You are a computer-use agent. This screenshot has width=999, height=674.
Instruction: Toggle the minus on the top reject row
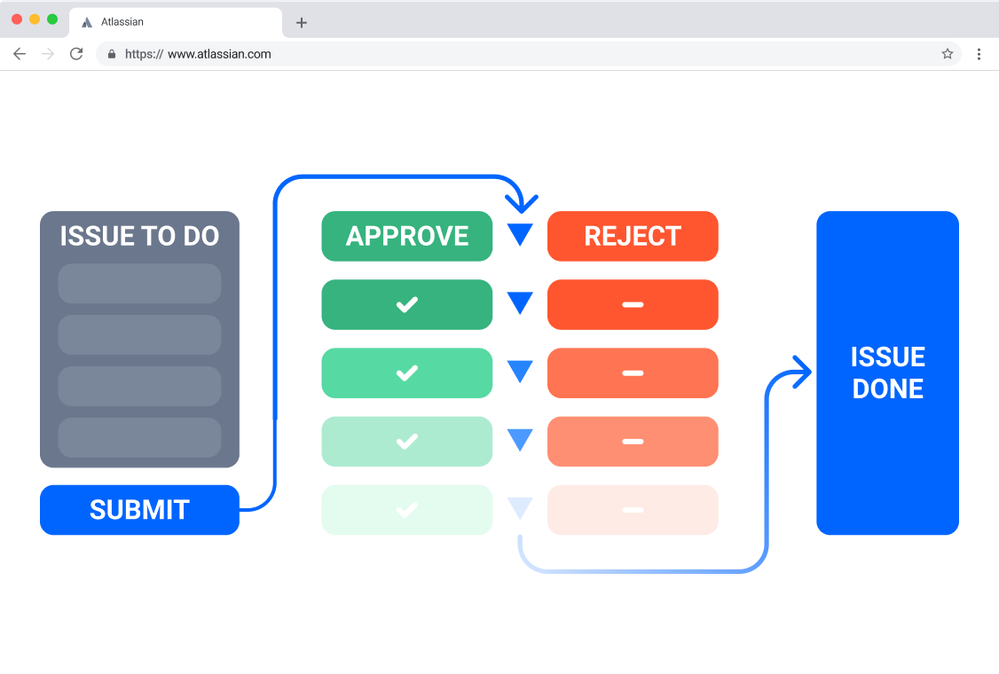[632, 304]
